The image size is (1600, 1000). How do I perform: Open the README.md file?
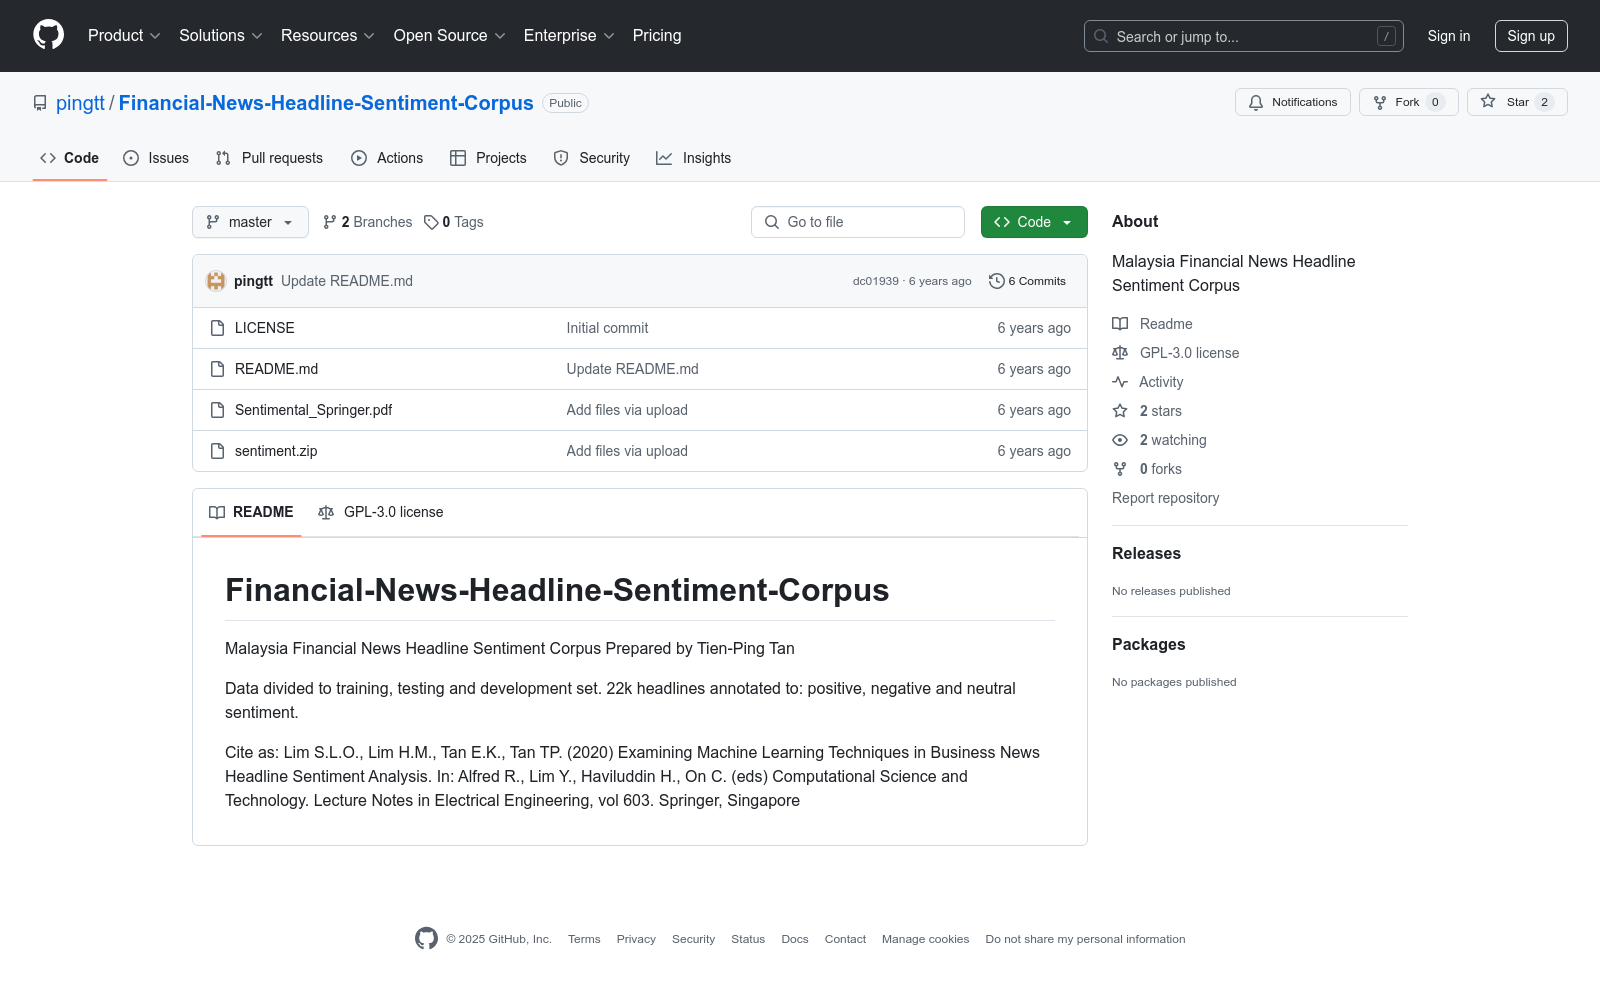(276, 369)
